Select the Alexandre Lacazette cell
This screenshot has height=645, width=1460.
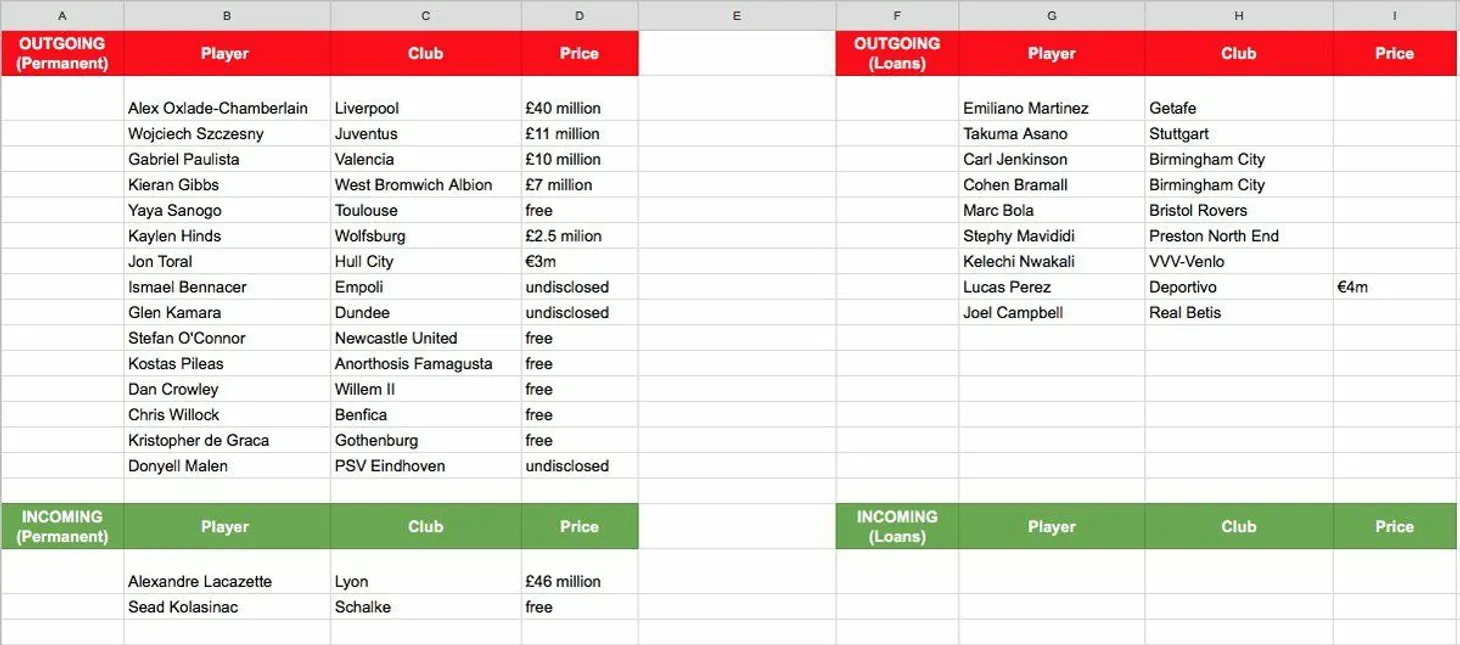tap(200, 581)
